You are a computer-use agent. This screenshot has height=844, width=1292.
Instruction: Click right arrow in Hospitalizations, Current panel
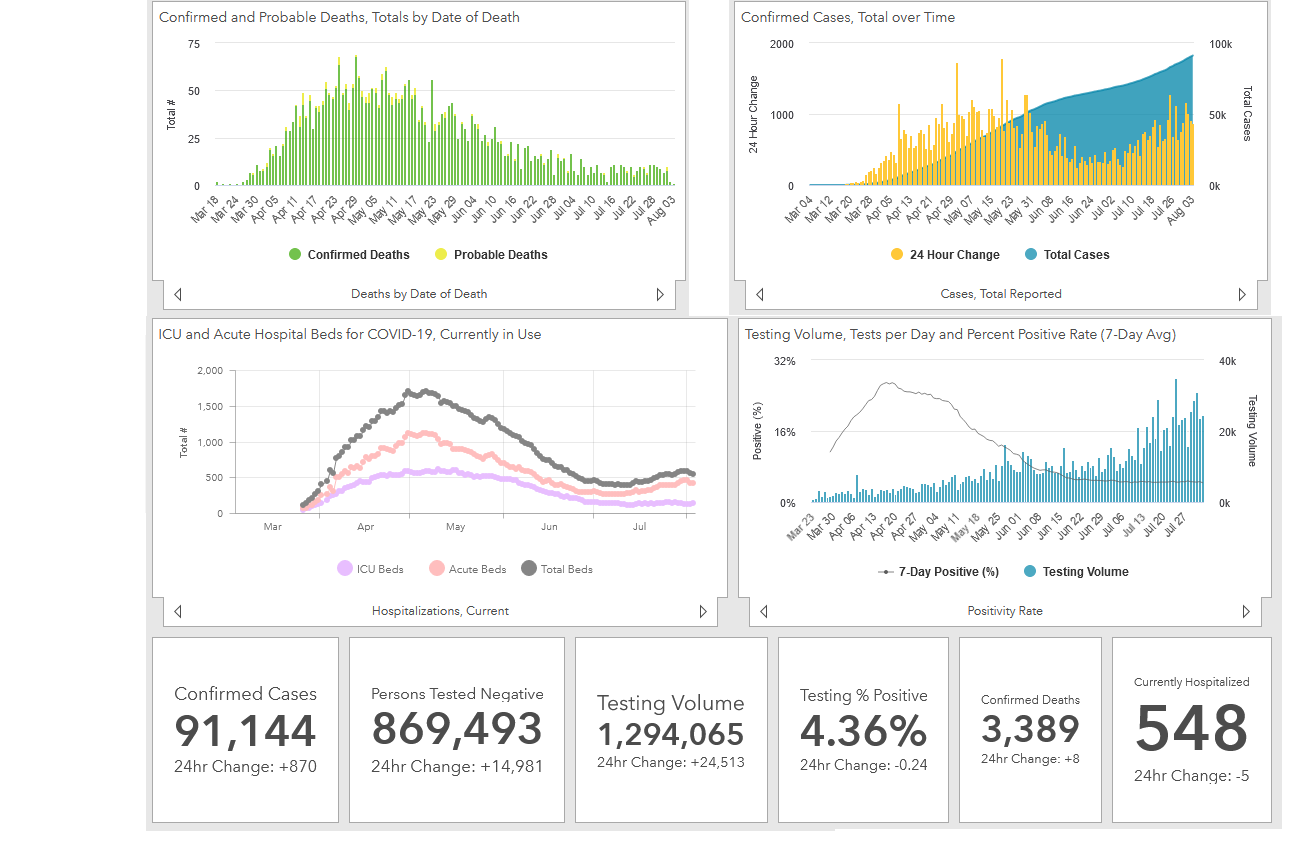click(x=703, y=611)
